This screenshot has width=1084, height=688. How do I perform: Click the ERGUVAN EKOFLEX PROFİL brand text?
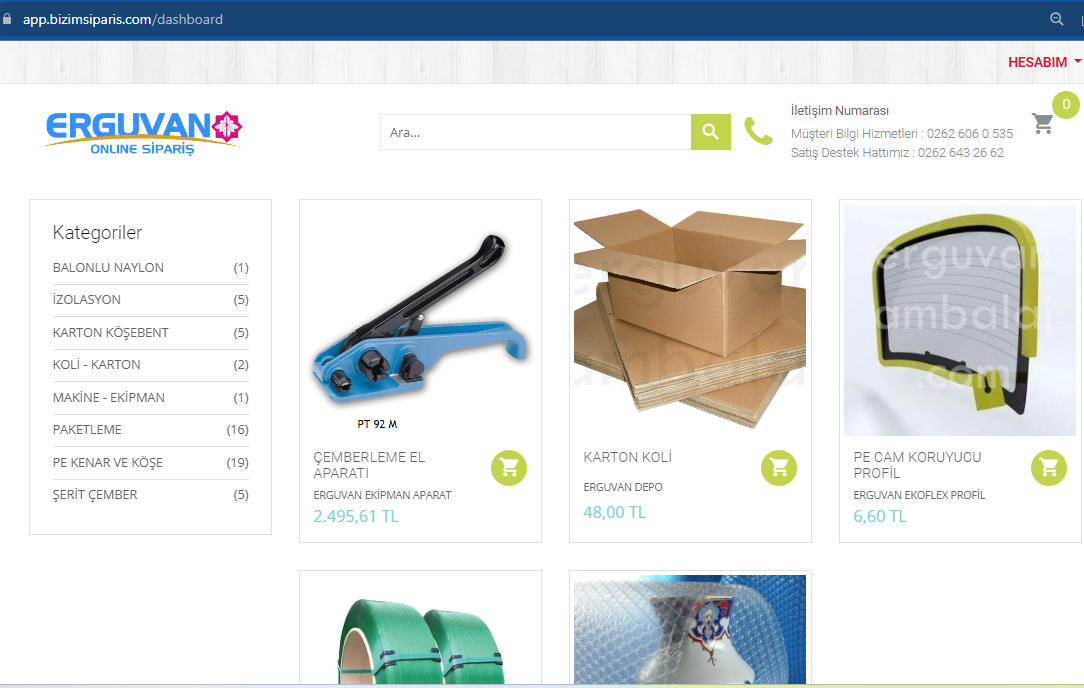919,495
